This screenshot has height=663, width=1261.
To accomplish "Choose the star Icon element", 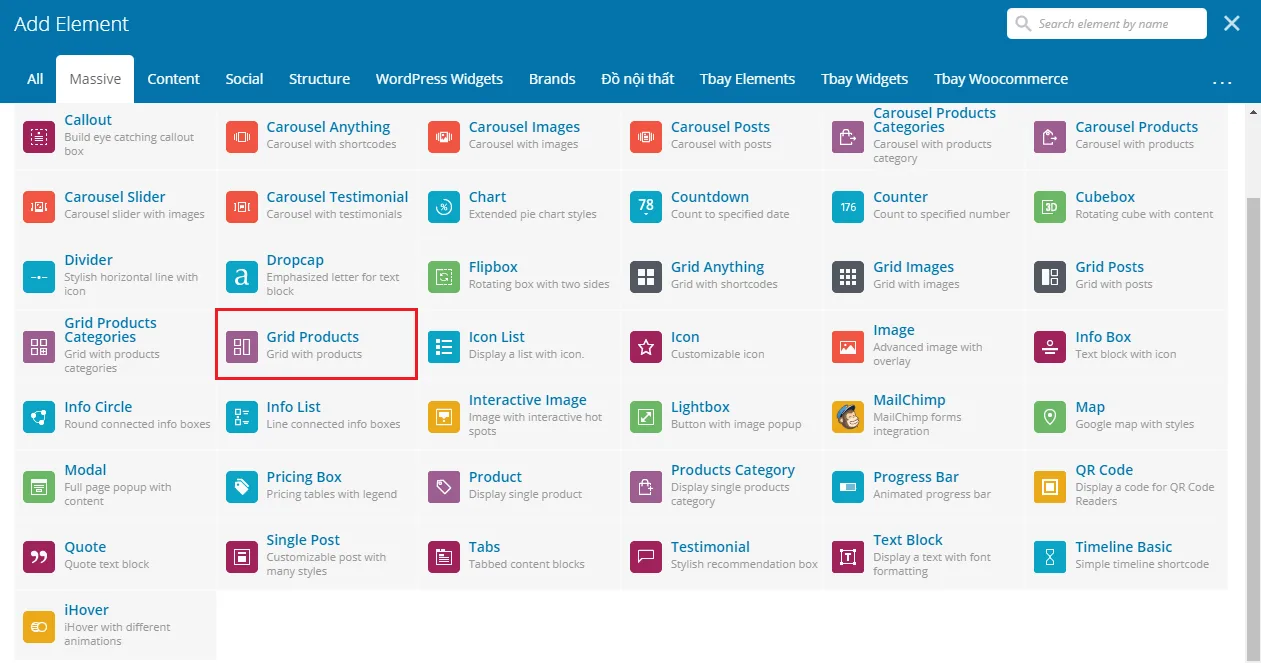I will click(646, 346).
